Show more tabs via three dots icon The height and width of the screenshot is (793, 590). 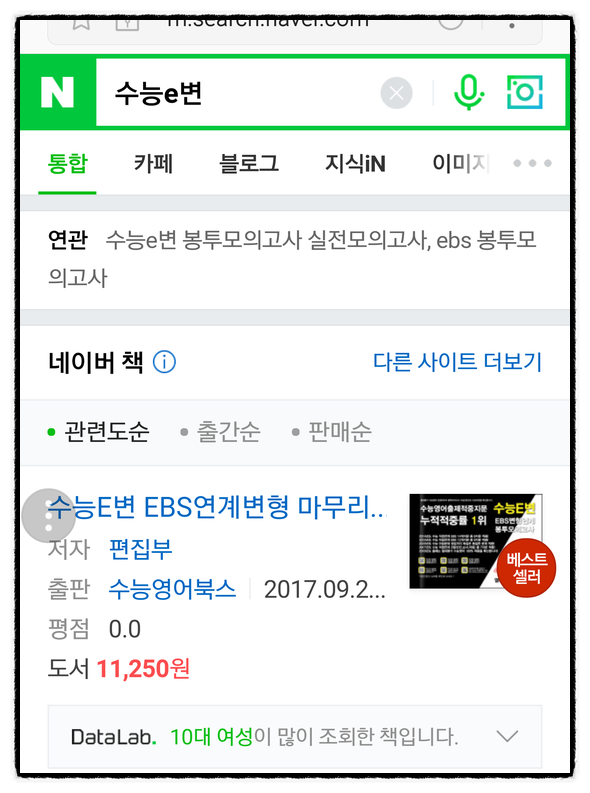(532, 163)
